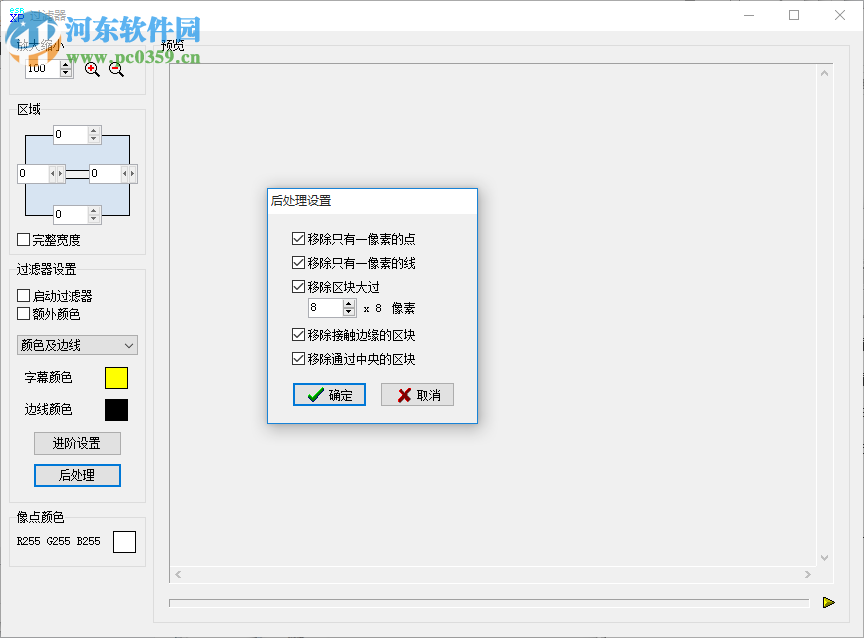
Task: Uncheck 移除接触边缘的区块 in the dialog
Action: (x=298, y=336)
